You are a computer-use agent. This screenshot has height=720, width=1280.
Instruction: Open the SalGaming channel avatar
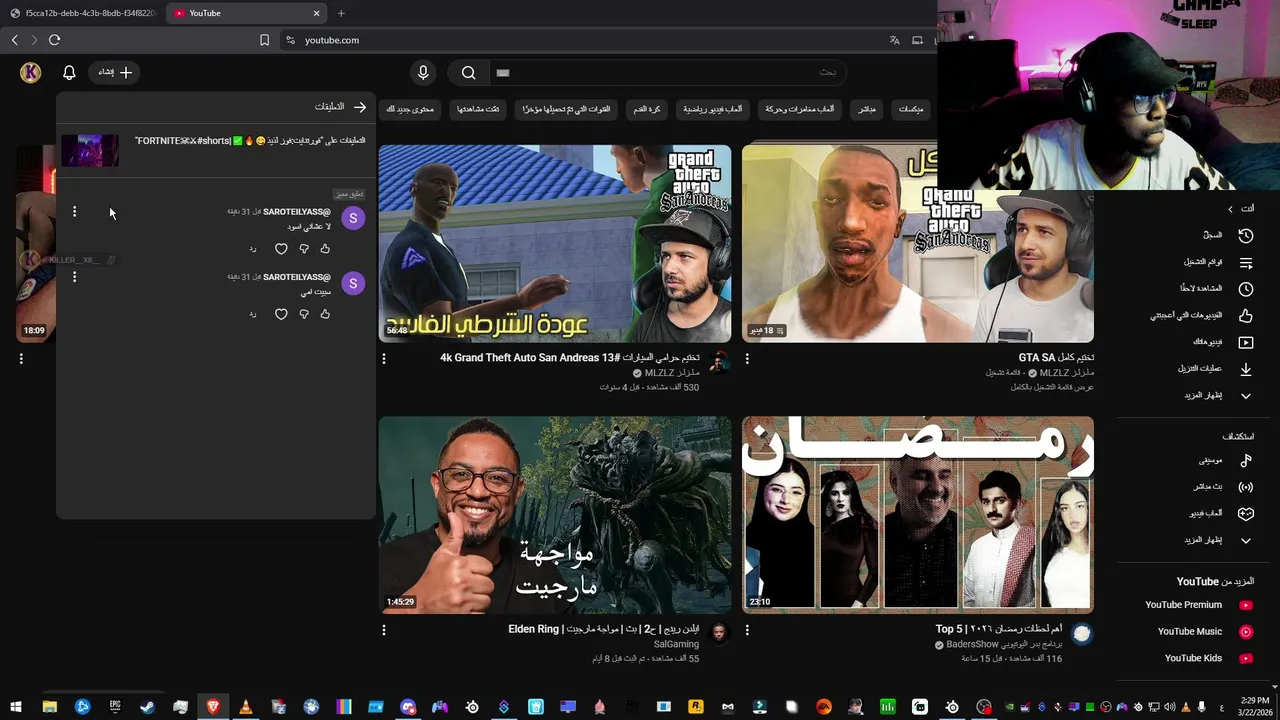pos(719,633)
